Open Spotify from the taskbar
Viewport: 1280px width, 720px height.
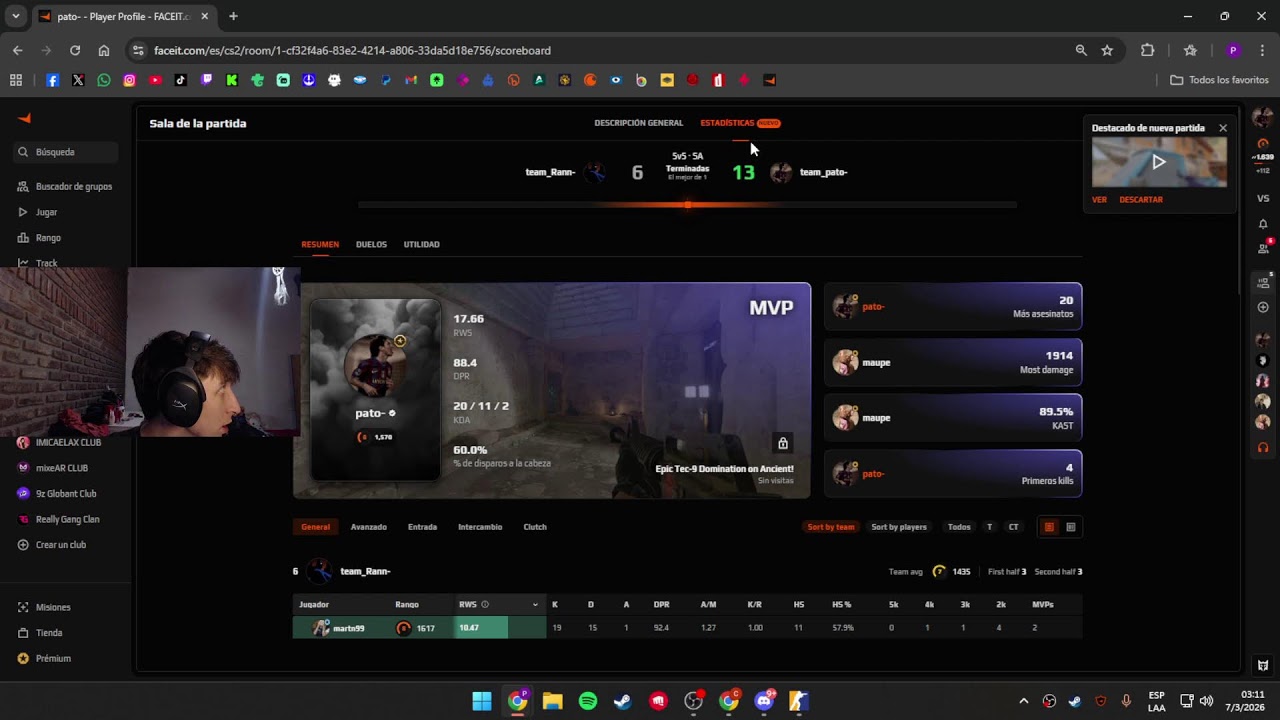588,701
